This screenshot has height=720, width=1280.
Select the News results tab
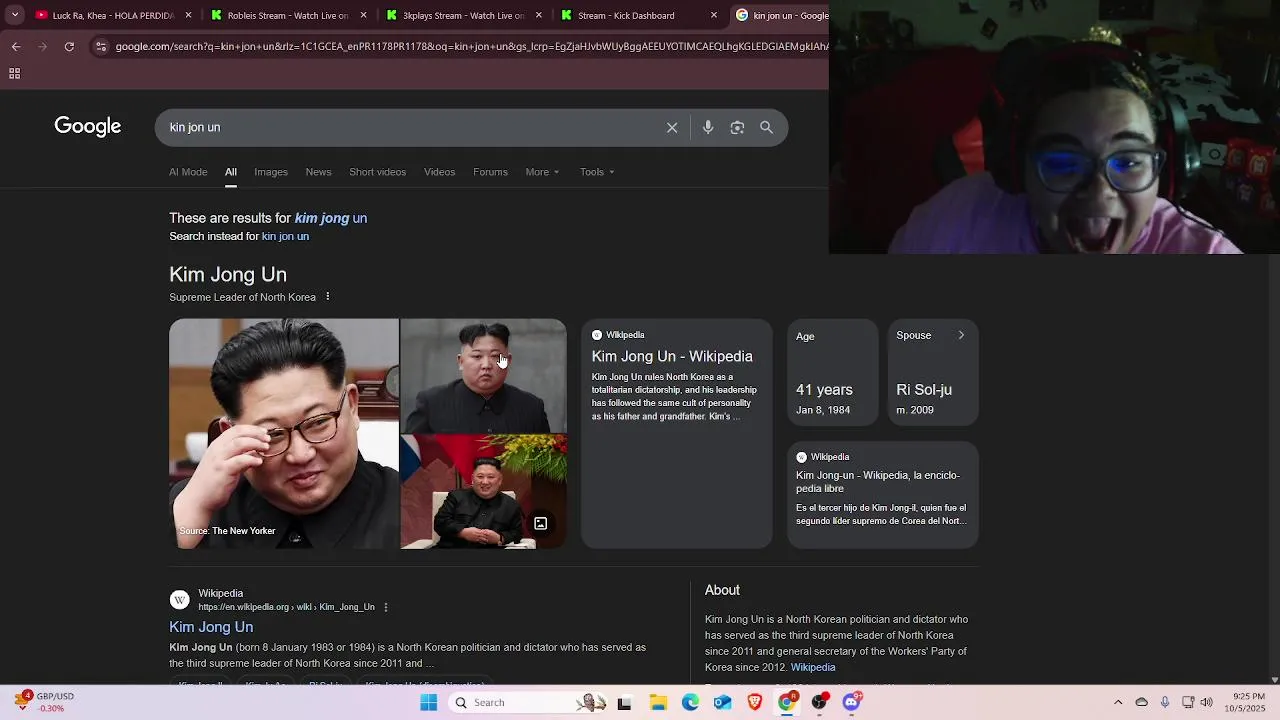point(318,172)
